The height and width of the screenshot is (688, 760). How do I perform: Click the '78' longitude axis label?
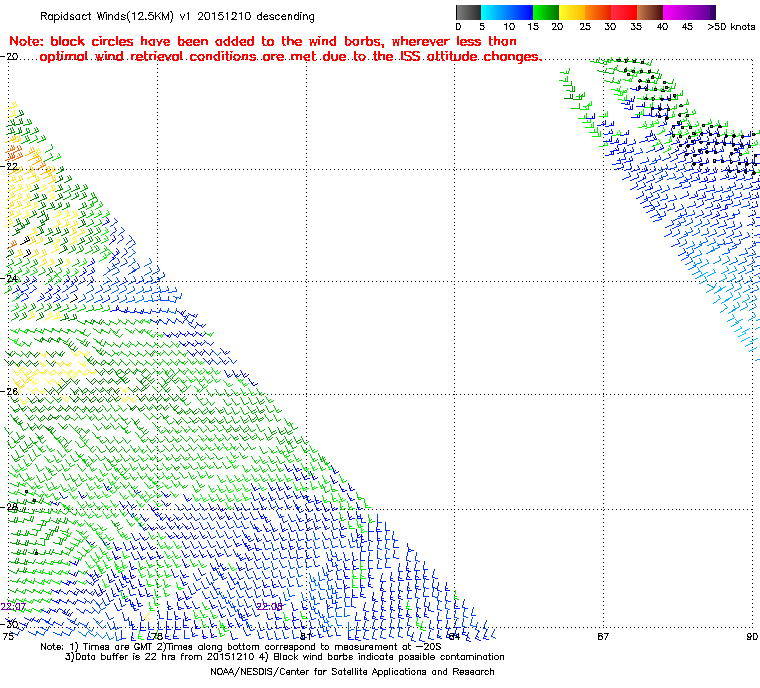pyautogui.click(x=157, y=636)
